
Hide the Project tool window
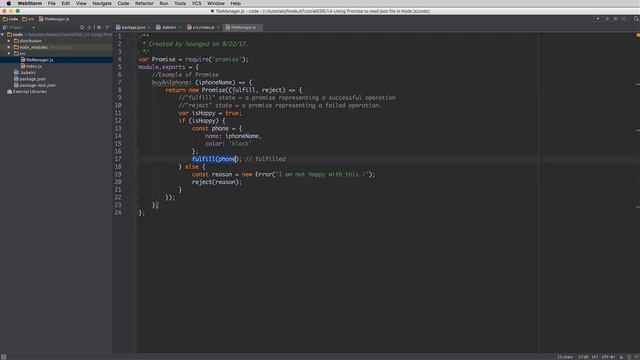107,27
